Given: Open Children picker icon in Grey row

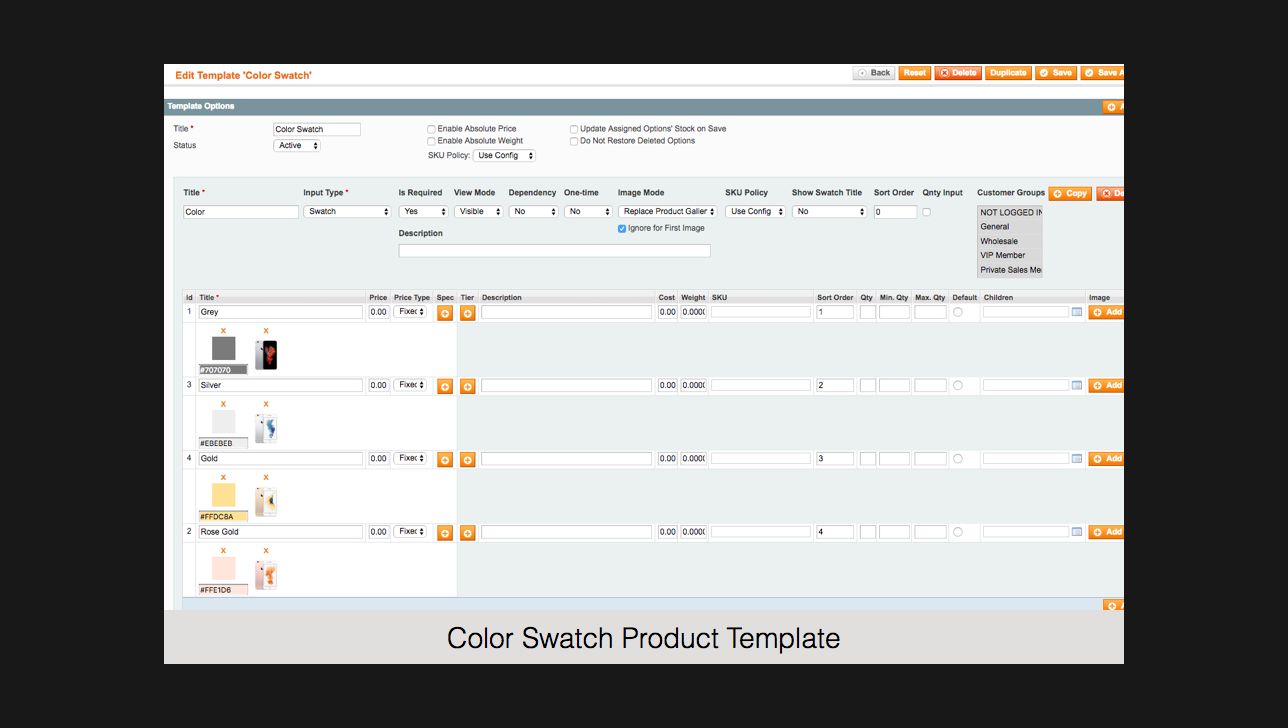Looking at the screenshot, I should [1077, 312].
